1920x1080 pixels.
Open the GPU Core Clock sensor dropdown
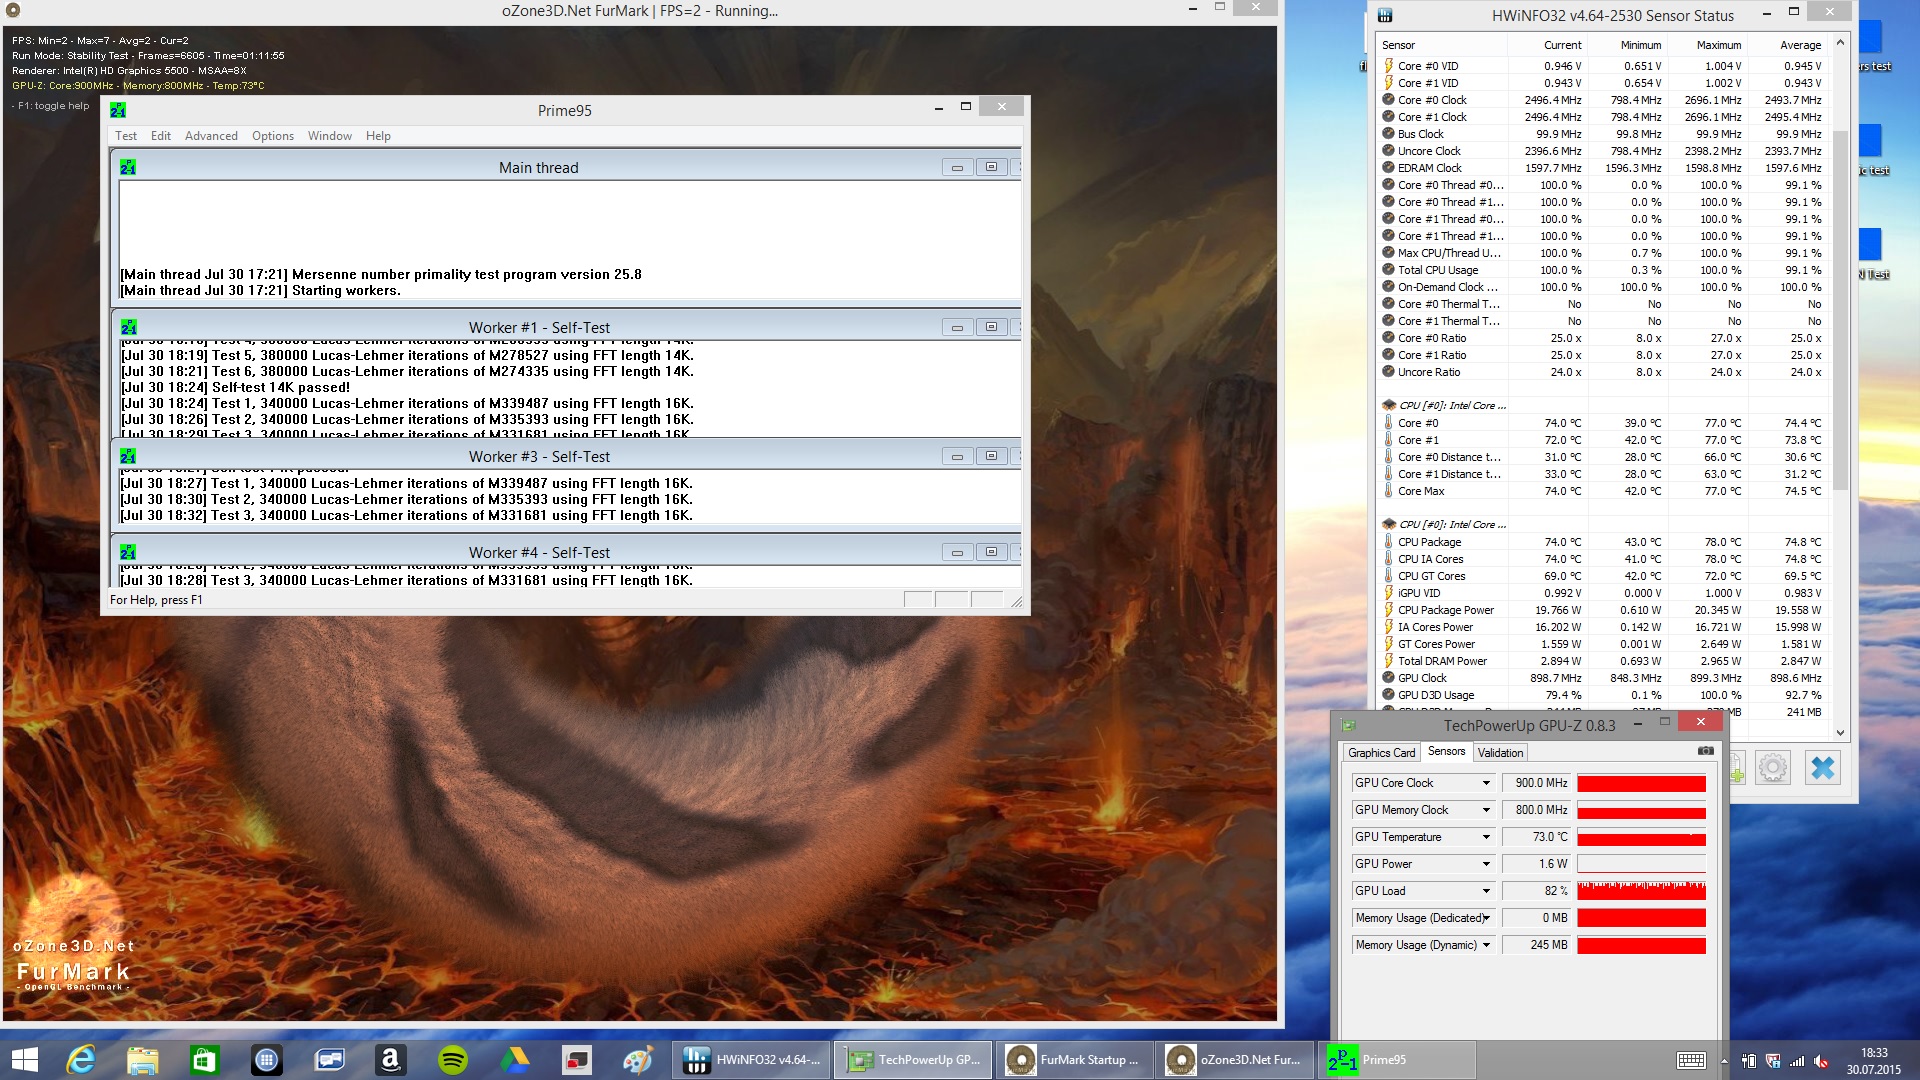[x=1486, y=783]
